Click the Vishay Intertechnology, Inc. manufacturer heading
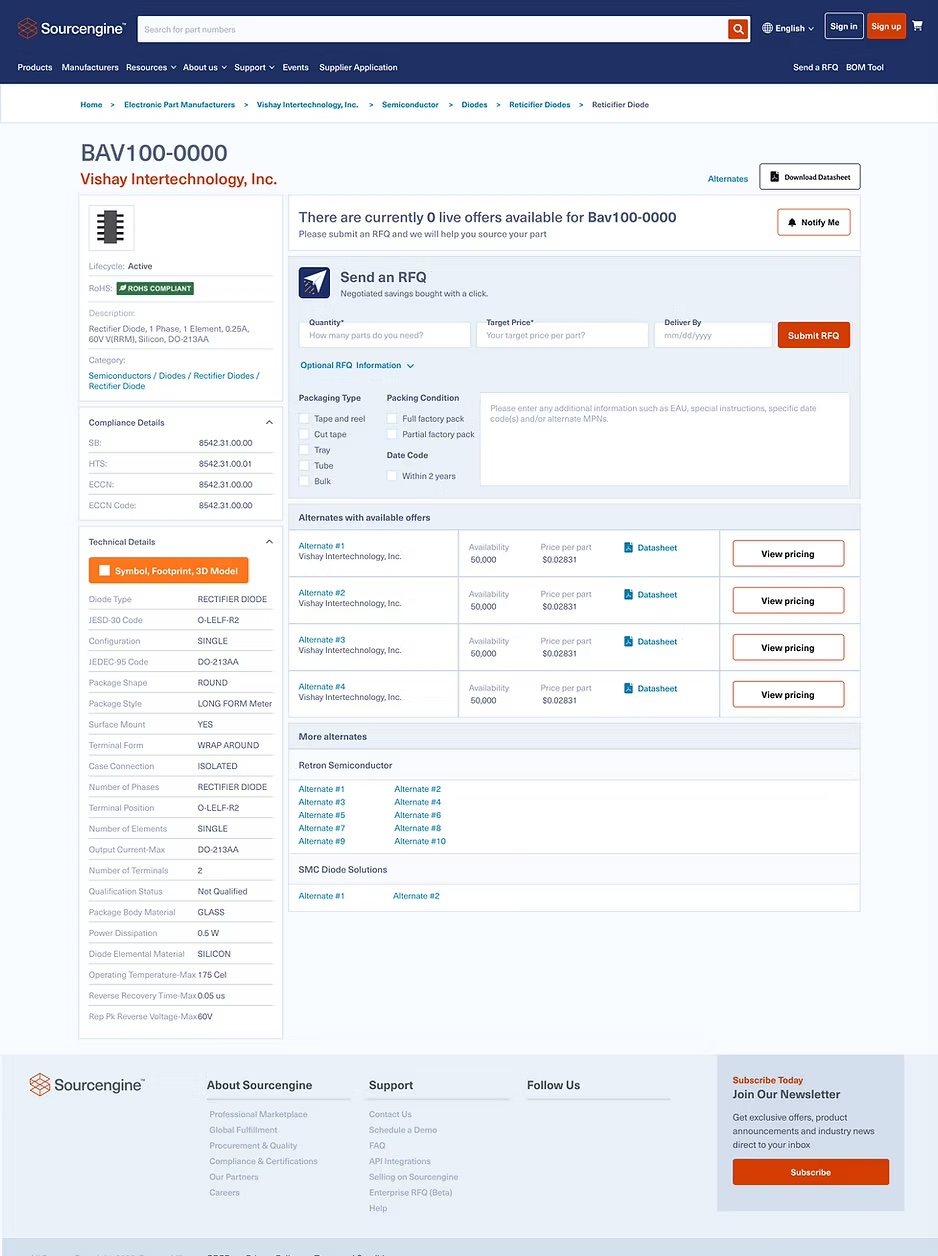 (179, 179)
